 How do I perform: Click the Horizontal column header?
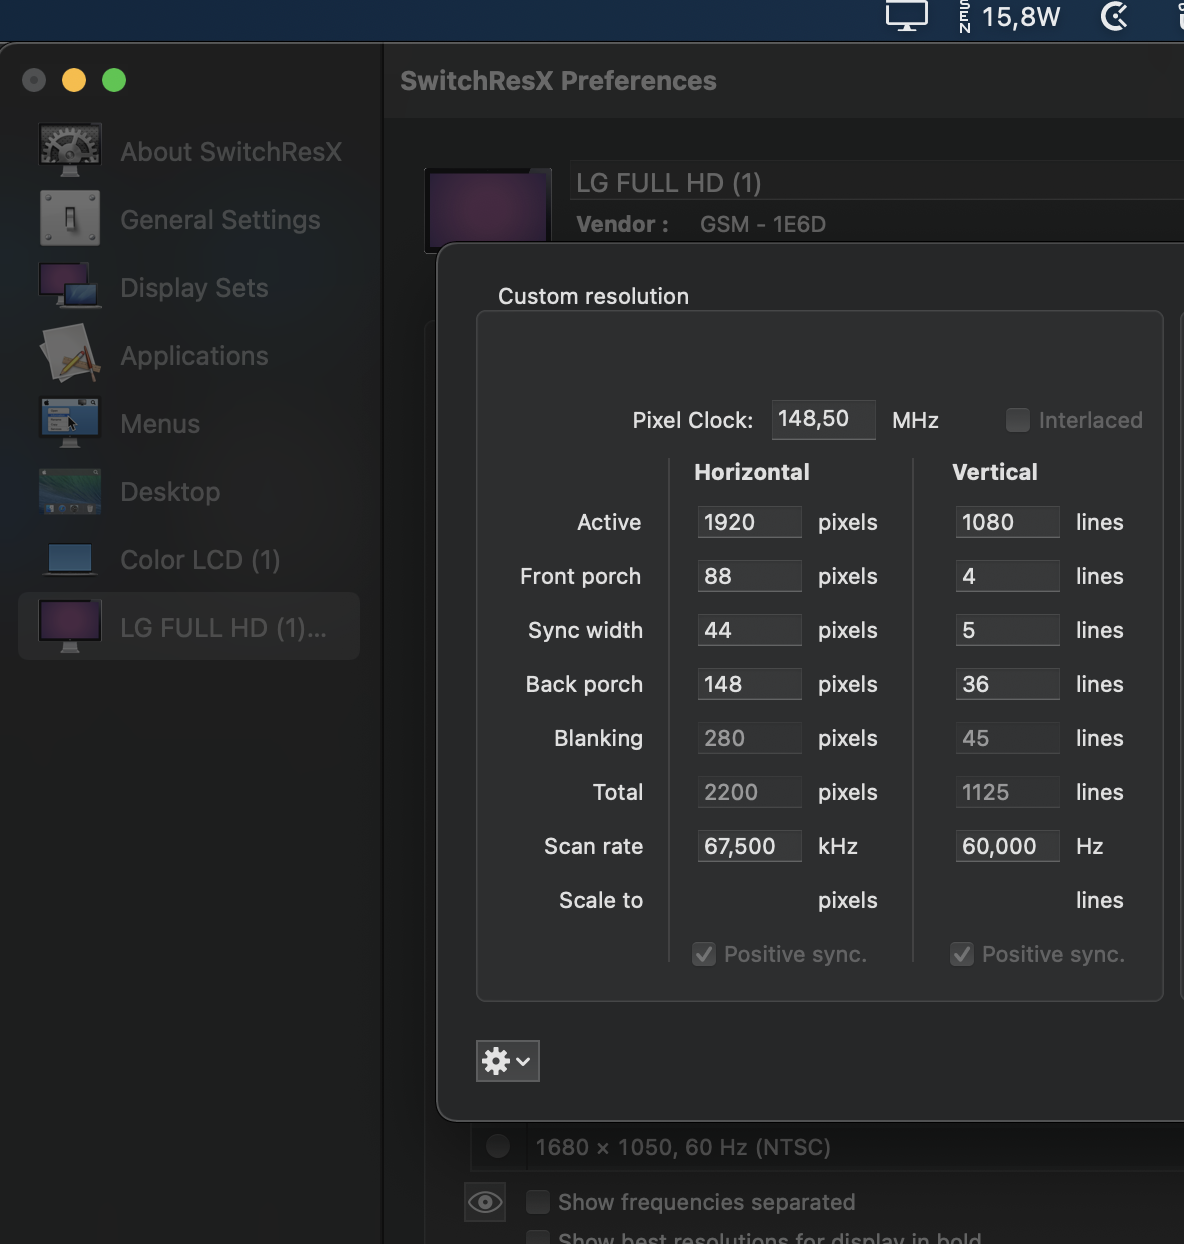click(x=752, y=472)
